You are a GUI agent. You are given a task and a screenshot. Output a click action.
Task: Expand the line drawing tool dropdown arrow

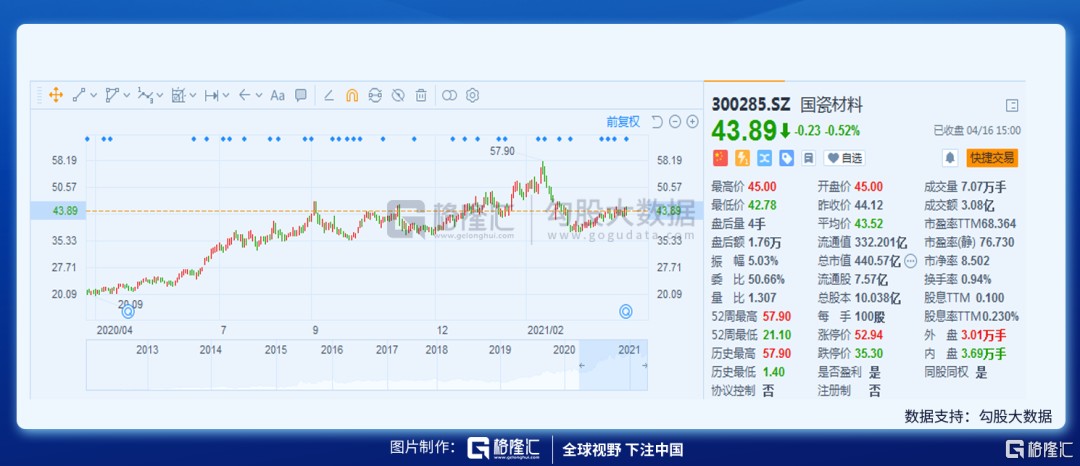[94, 95]
